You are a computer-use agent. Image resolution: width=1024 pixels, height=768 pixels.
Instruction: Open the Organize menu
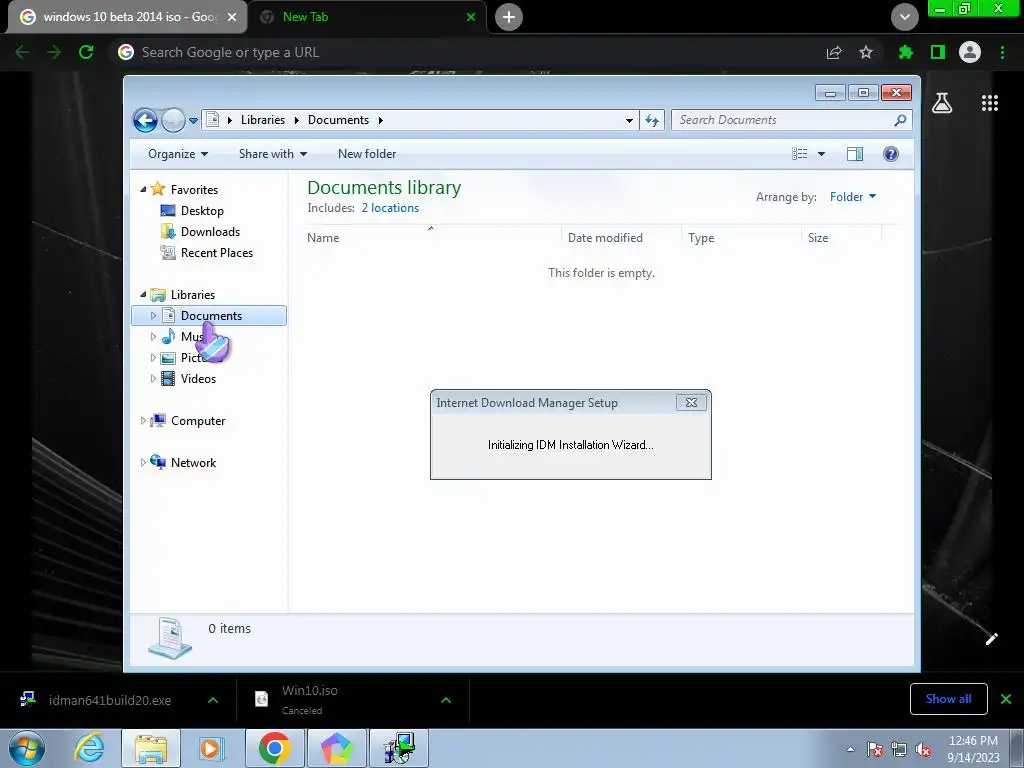178,154
